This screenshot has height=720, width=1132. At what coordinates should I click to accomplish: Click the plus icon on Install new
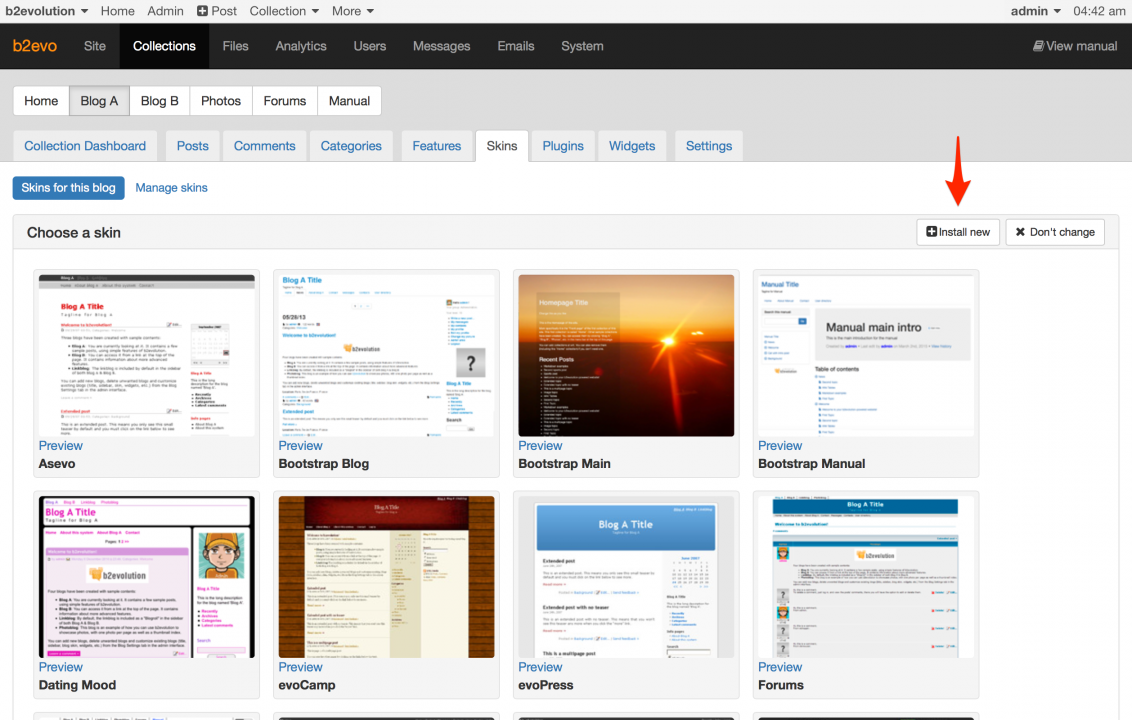931,232
